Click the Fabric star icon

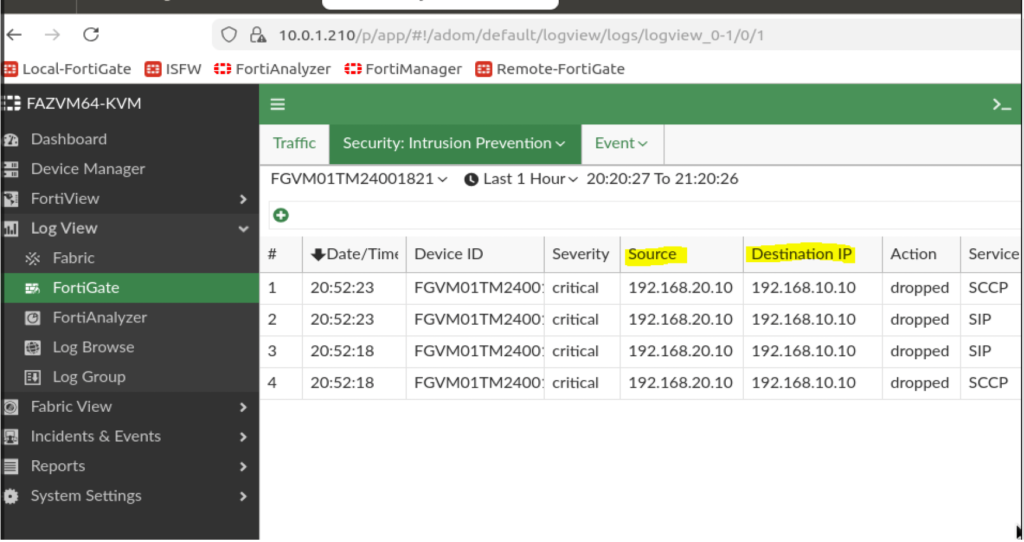point(33,258)
